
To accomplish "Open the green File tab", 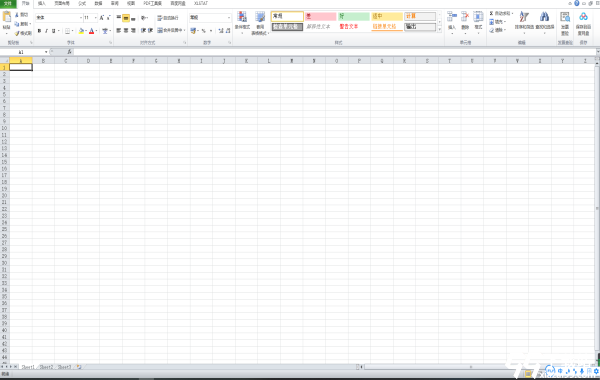I will [x=8, y=3].
